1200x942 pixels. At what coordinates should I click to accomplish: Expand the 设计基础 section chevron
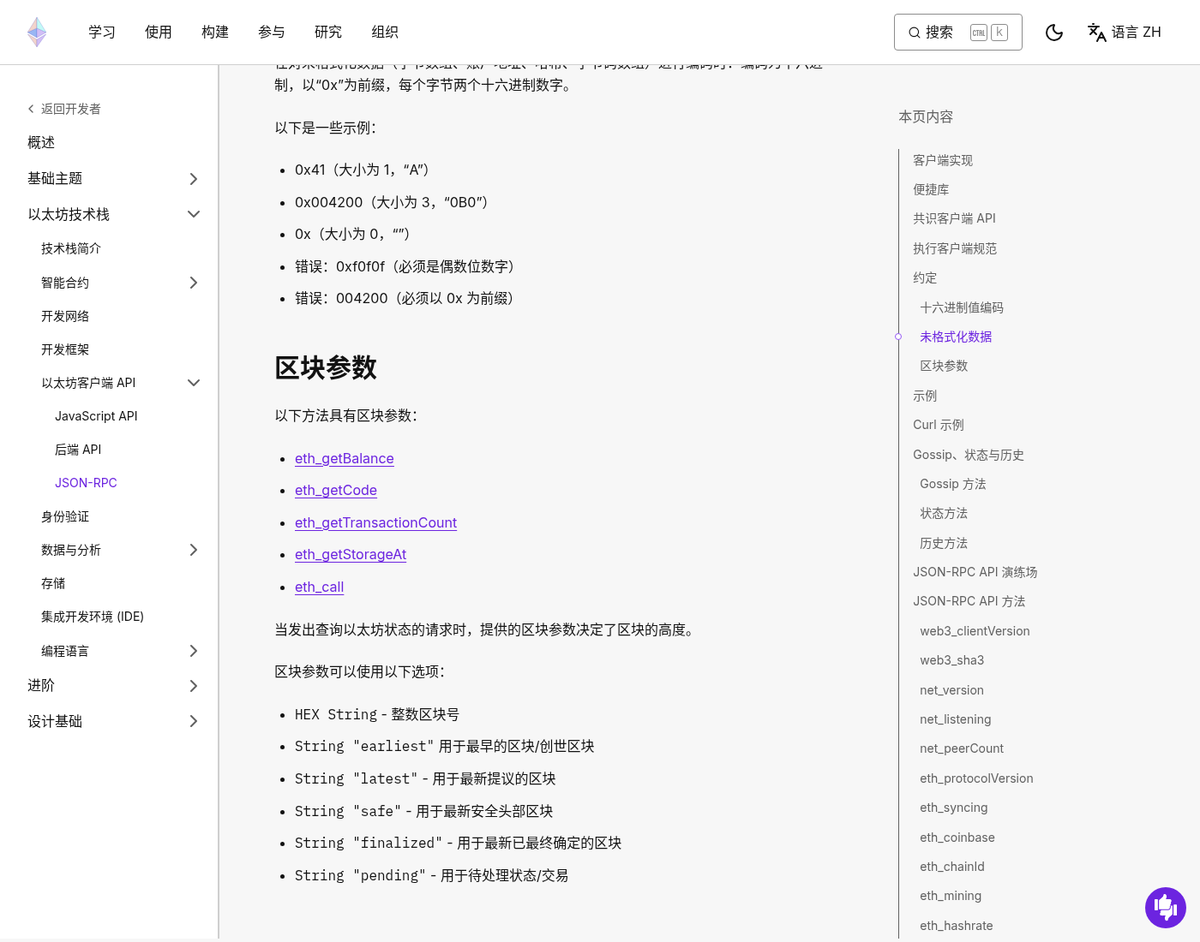pos(194,721)
